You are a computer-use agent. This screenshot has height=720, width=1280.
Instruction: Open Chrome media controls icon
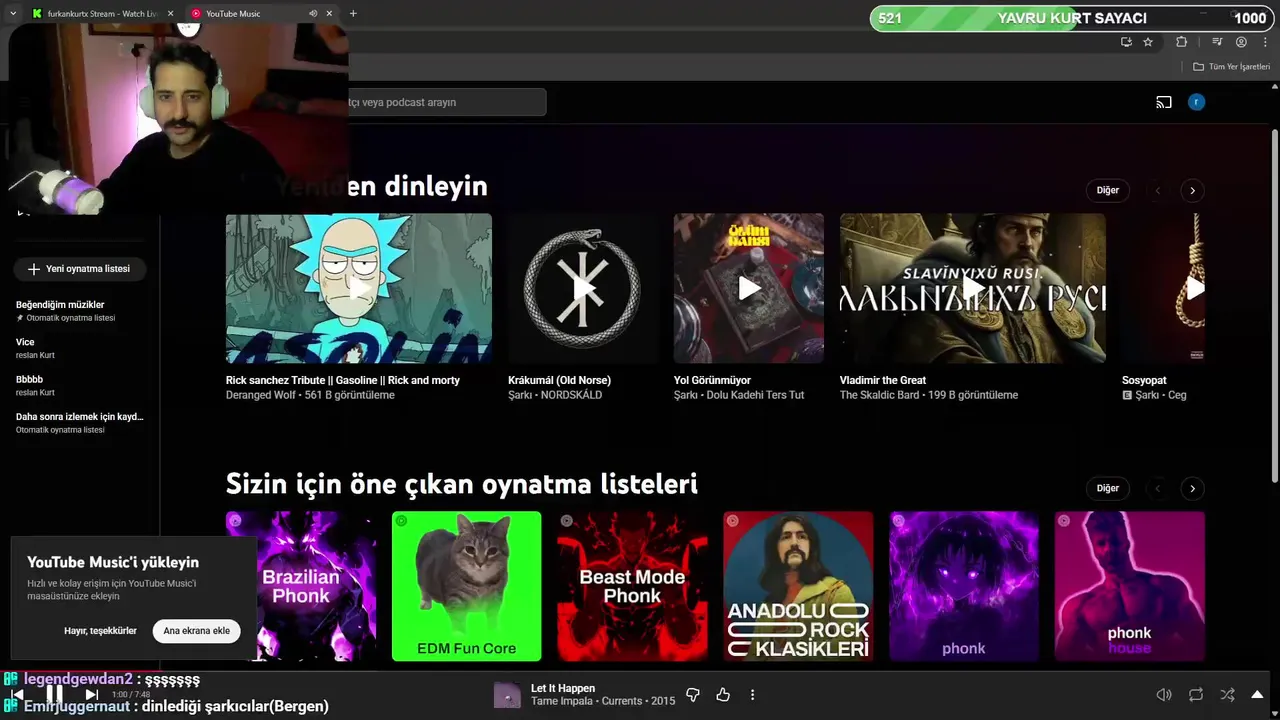coord(1217,42)
